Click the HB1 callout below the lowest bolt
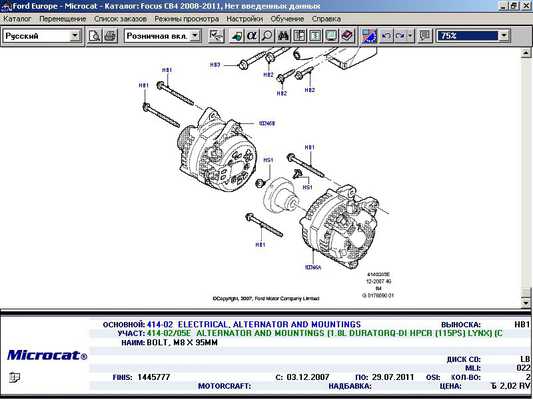533x400 pixels. click(260, 244)
